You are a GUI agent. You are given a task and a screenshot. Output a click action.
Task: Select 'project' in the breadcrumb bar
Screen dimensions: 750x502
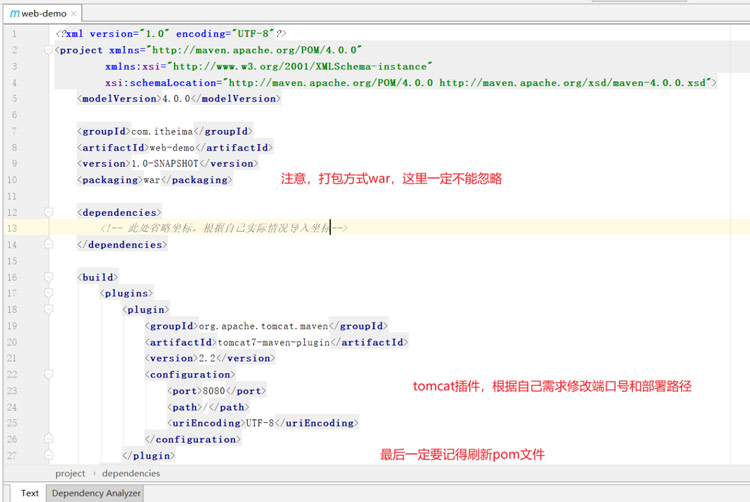click(70, 473)
